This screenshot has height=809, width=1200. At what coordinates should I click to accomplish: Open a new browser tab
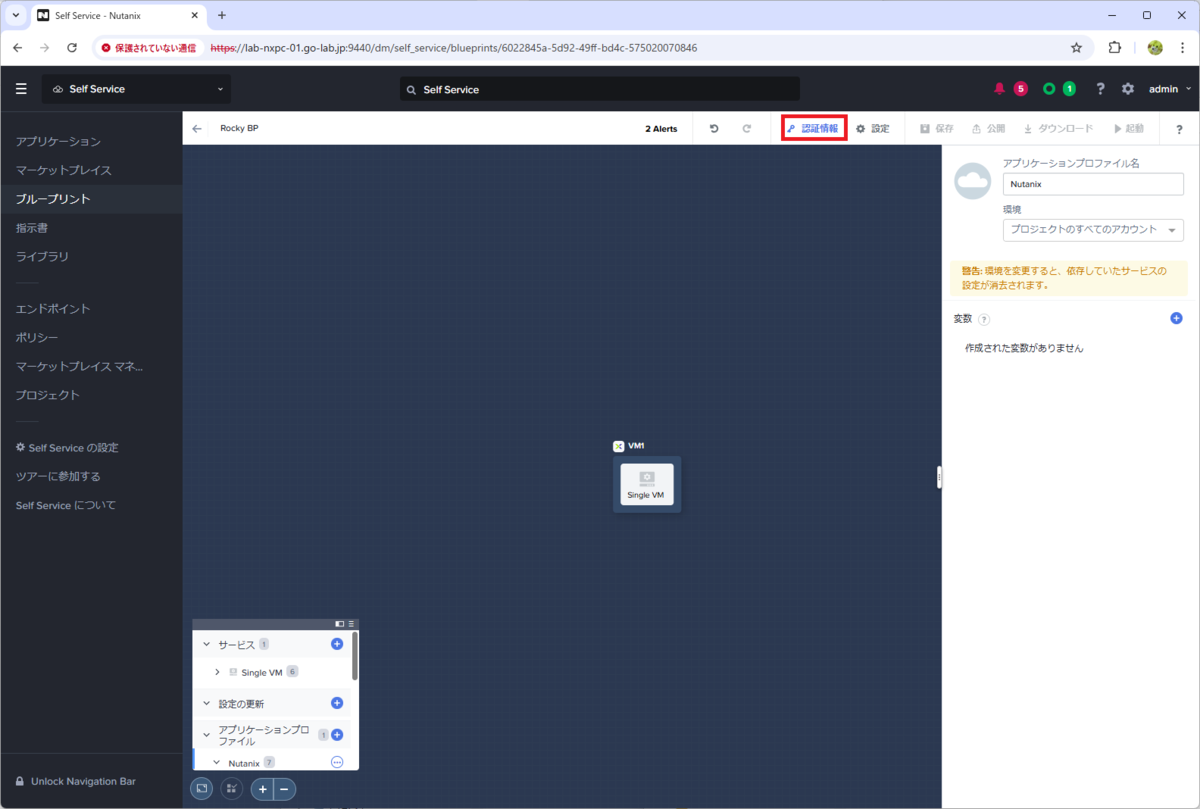(221, 15)
